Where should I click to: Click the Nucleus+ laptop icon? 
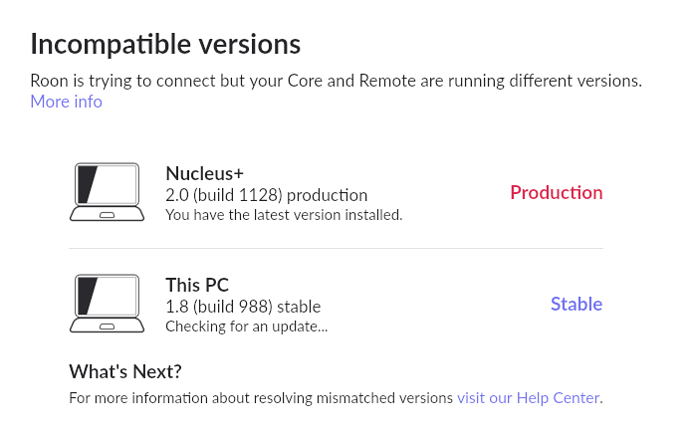tap(107, 192)
